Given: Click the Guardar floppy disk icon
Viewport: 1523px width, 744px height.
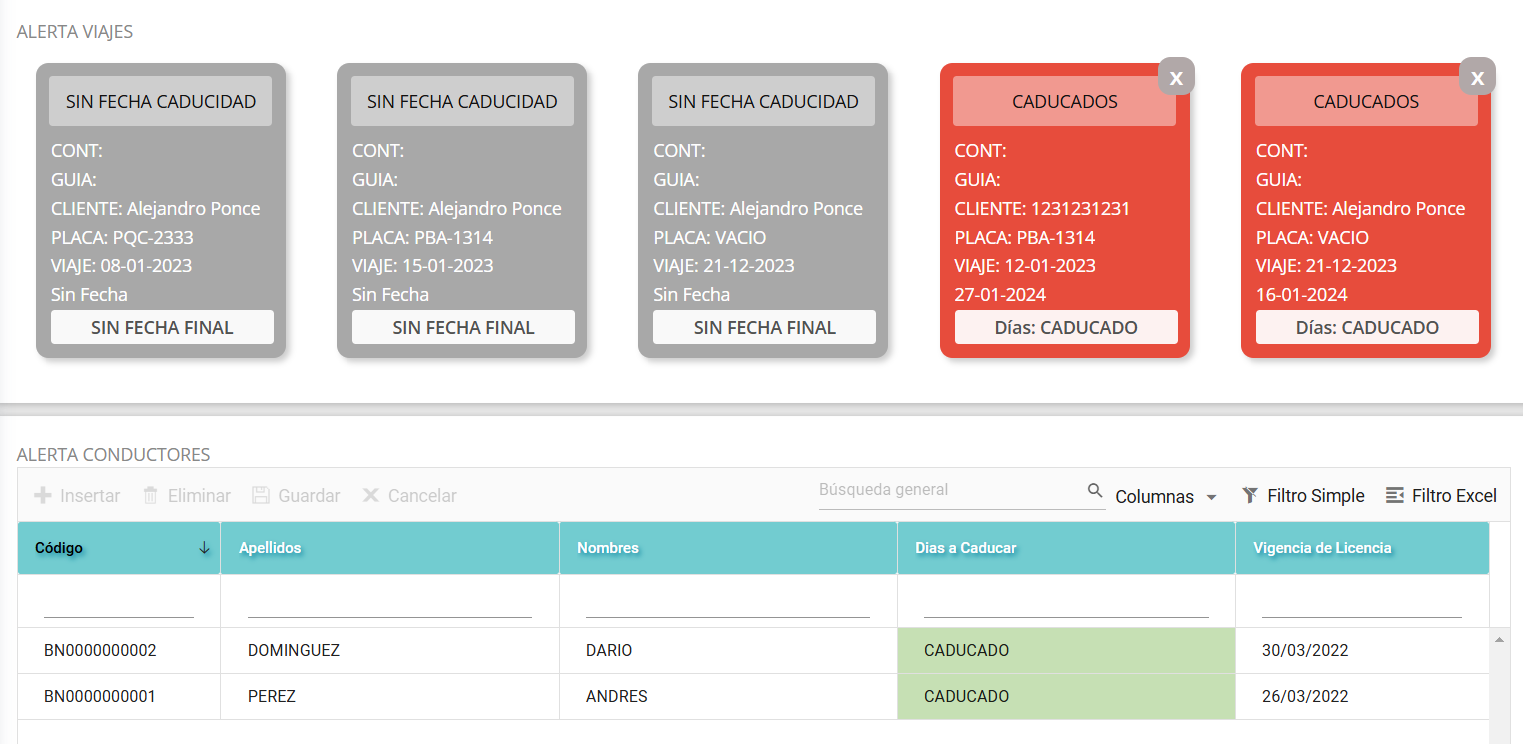Looking at the screenshot, I should (x=261, y=496).
